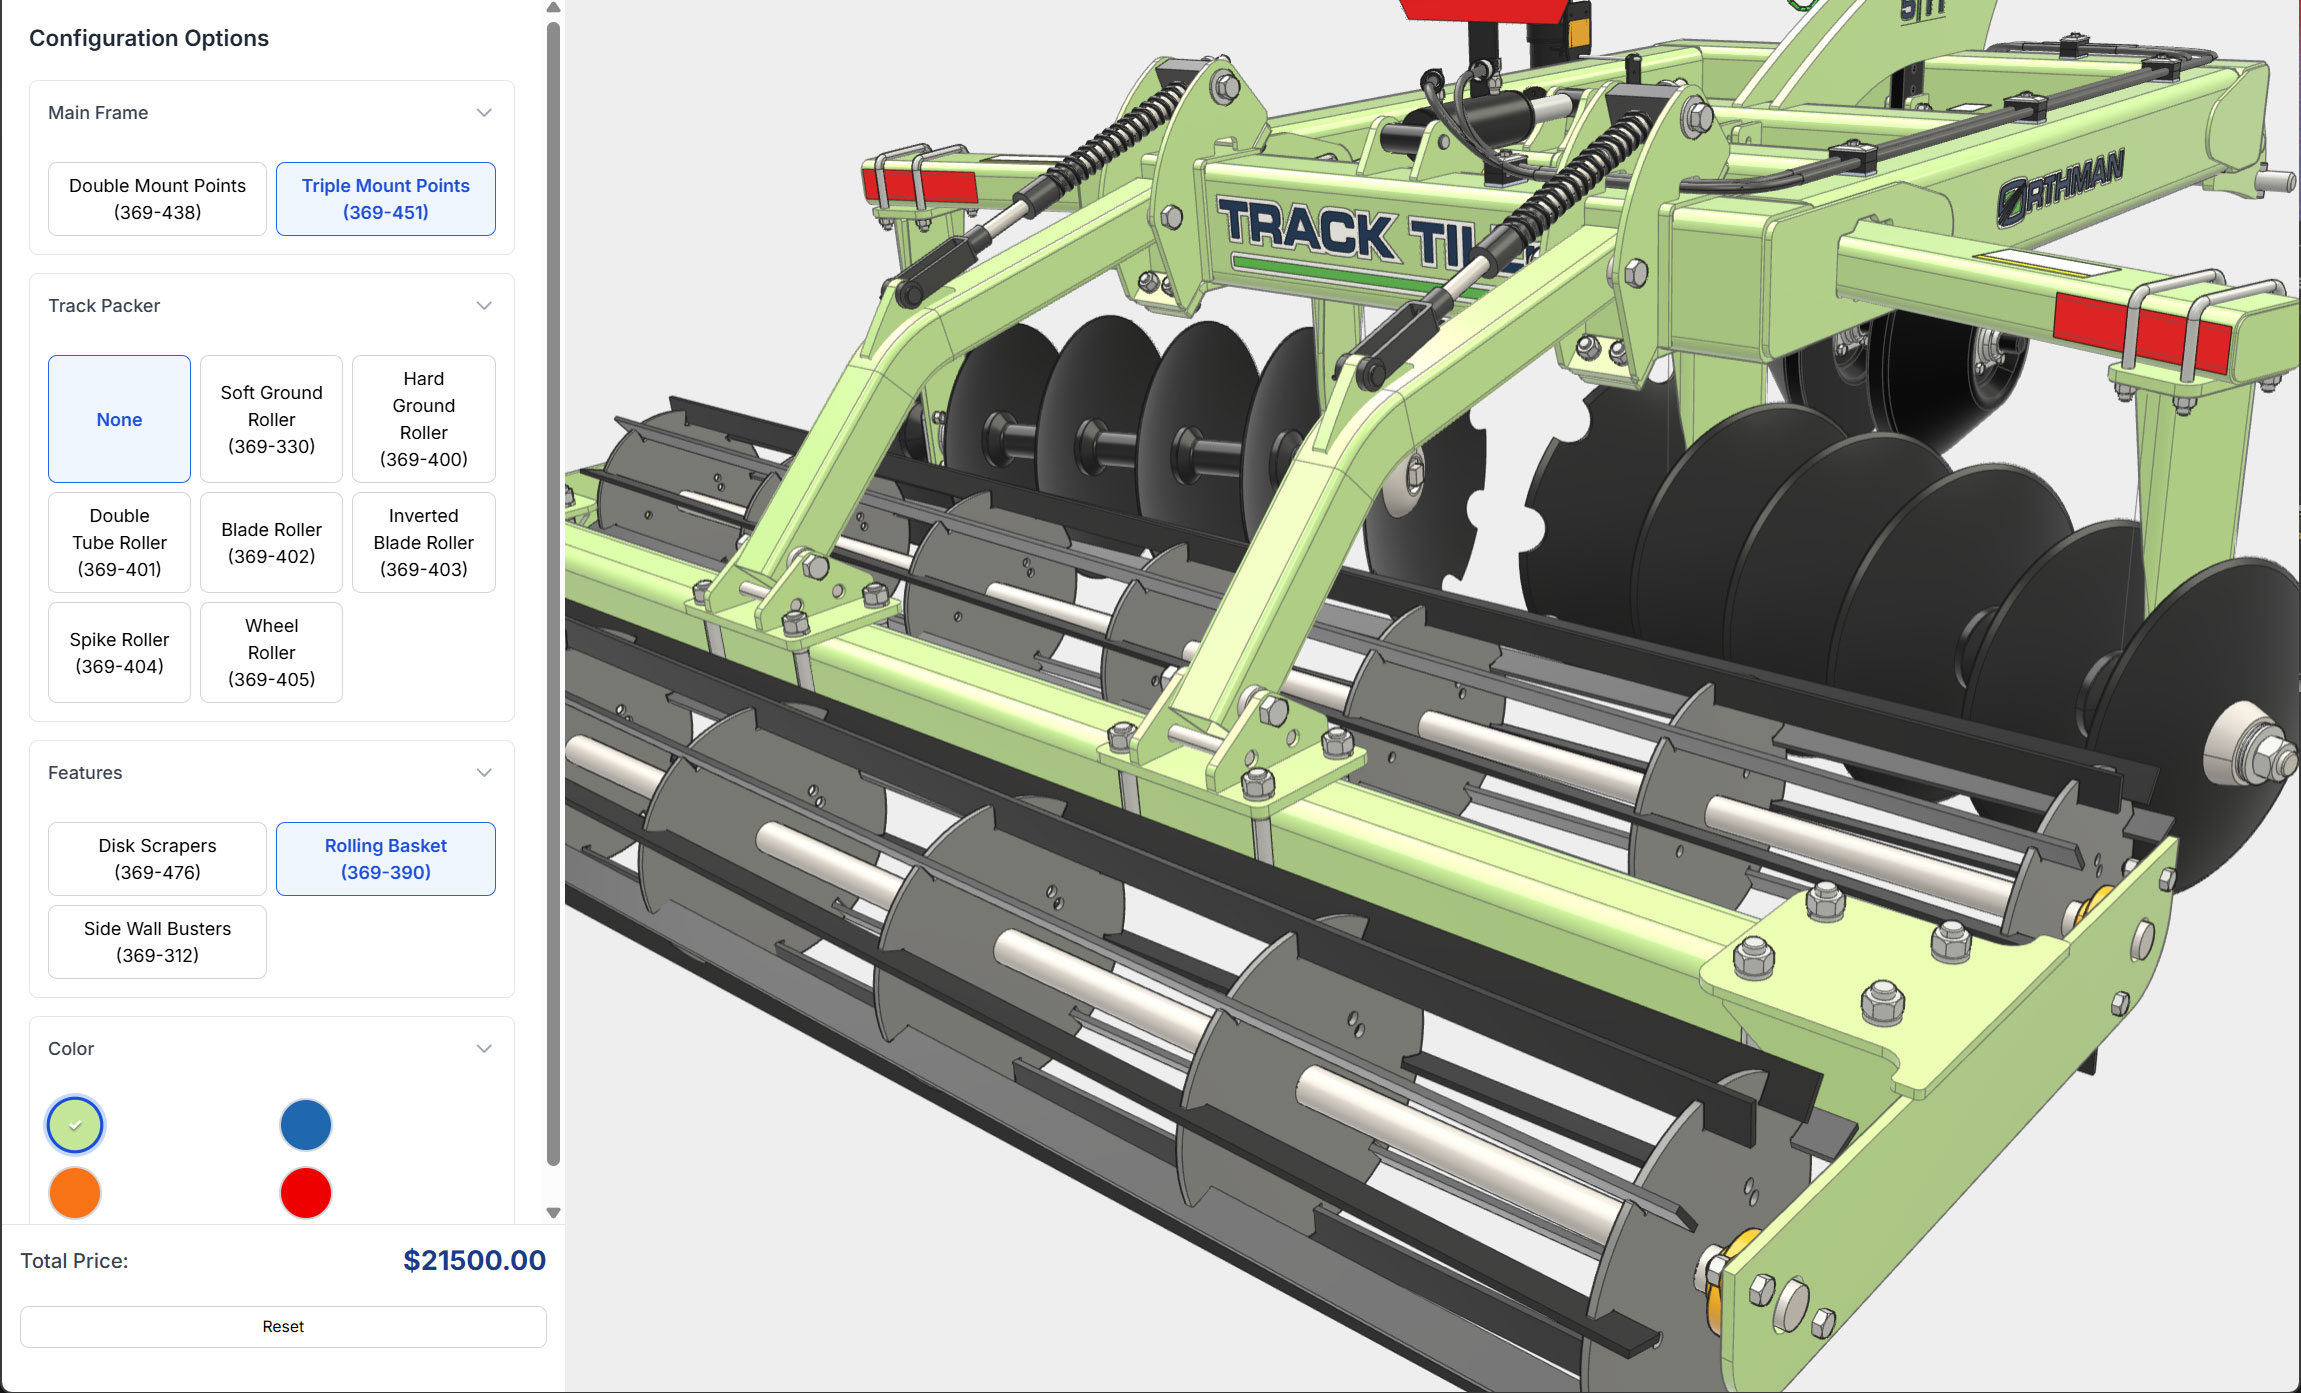Enable Side Wall Busters (369-312)
This screenshot has width=2301, height=1393.
point(157,941)
